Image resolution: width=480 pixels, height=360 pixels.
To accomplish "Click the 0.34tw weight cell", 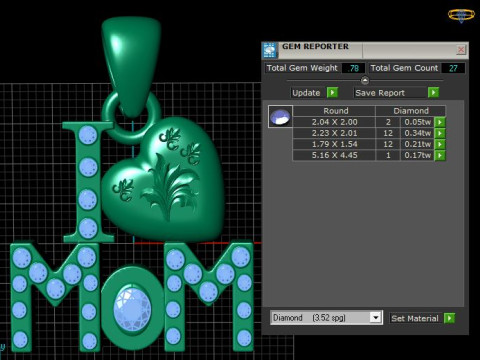I will tap(418, 133).
